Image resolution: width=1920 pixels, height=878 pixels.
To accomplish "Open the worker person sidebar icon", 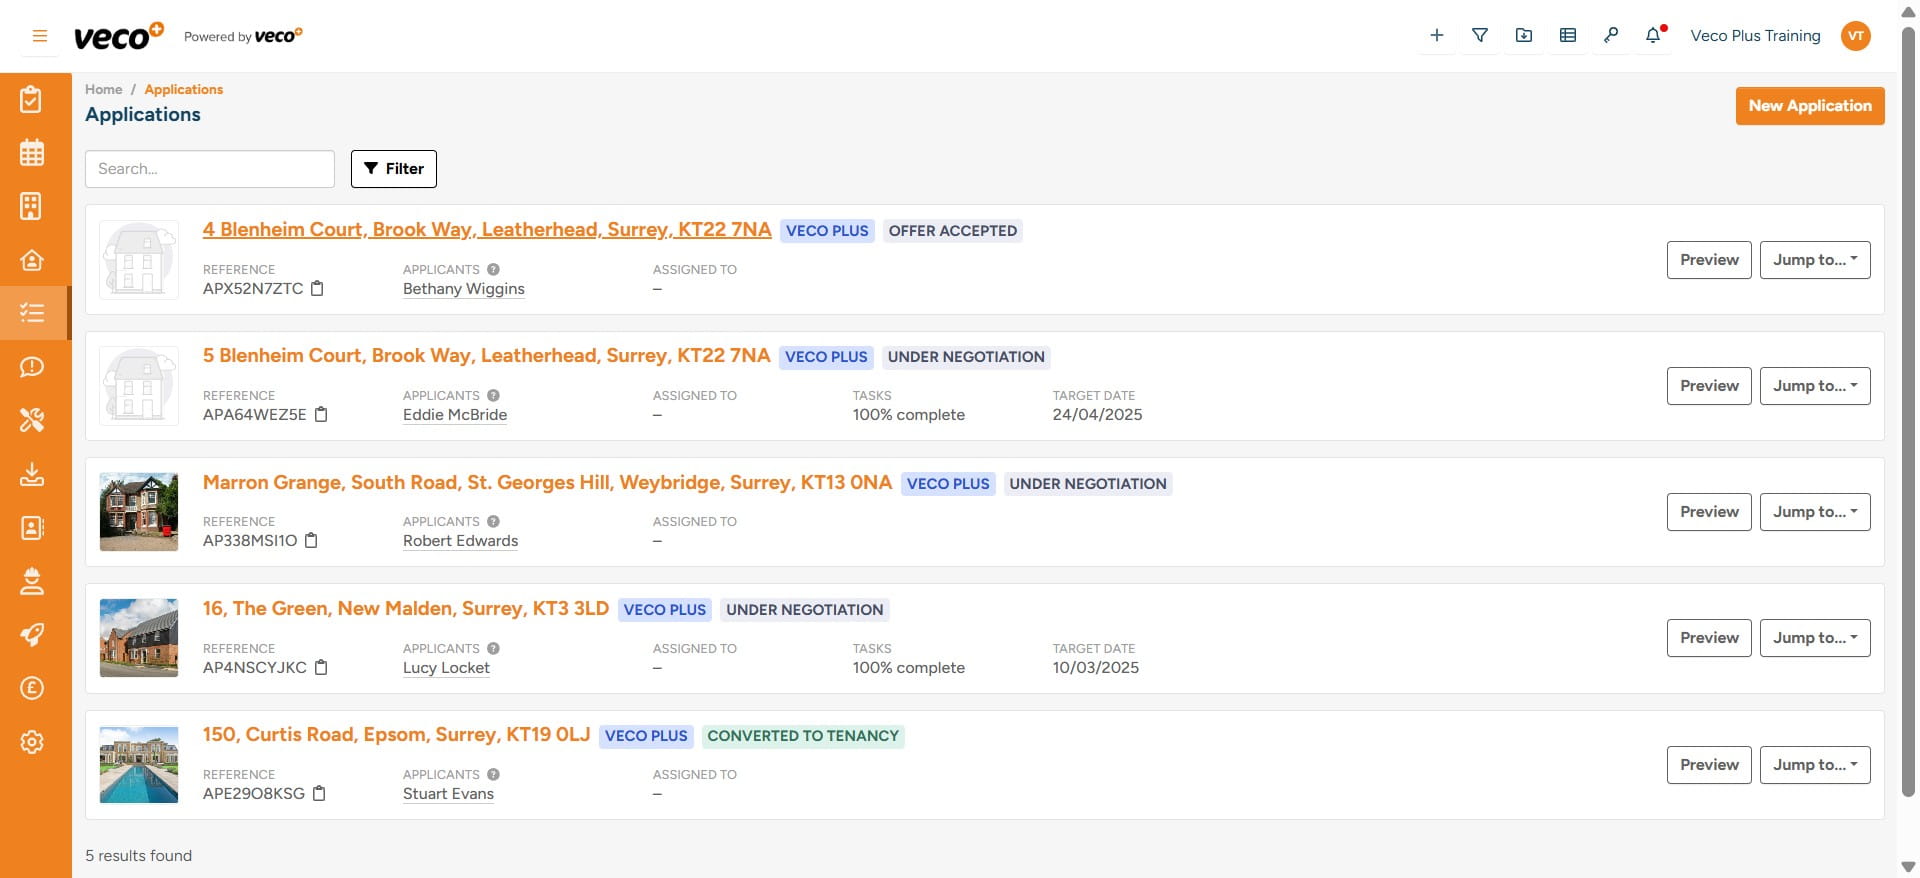I will (32, 581).
